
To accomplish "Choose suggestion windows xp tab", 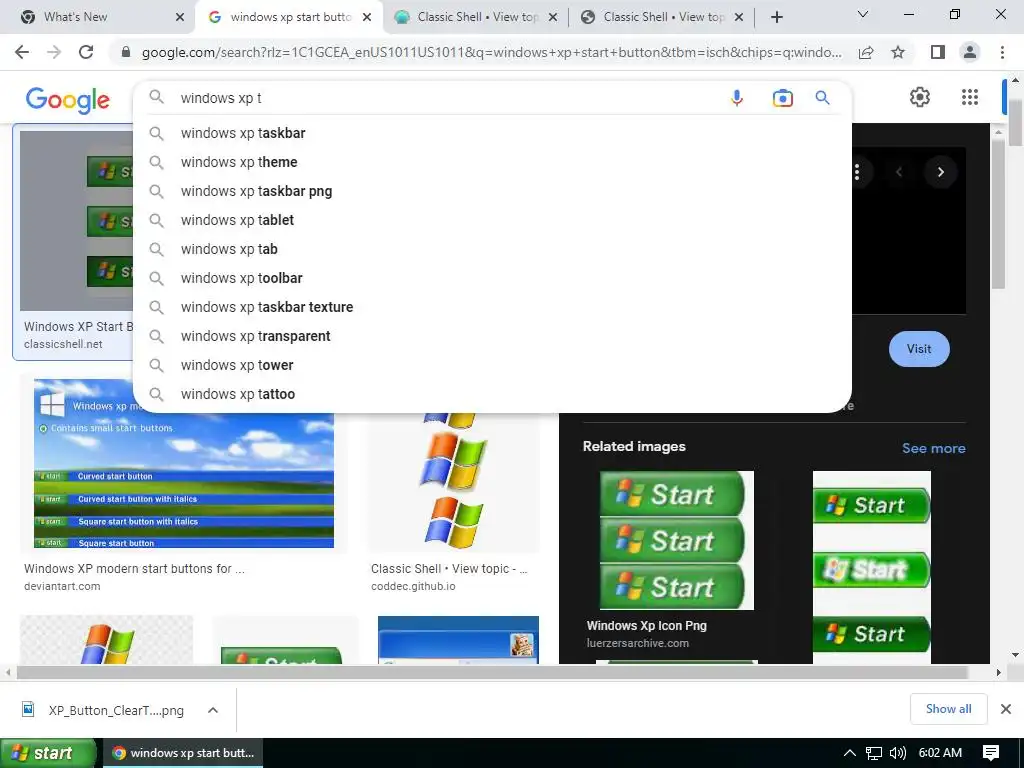I will point(492,249).
